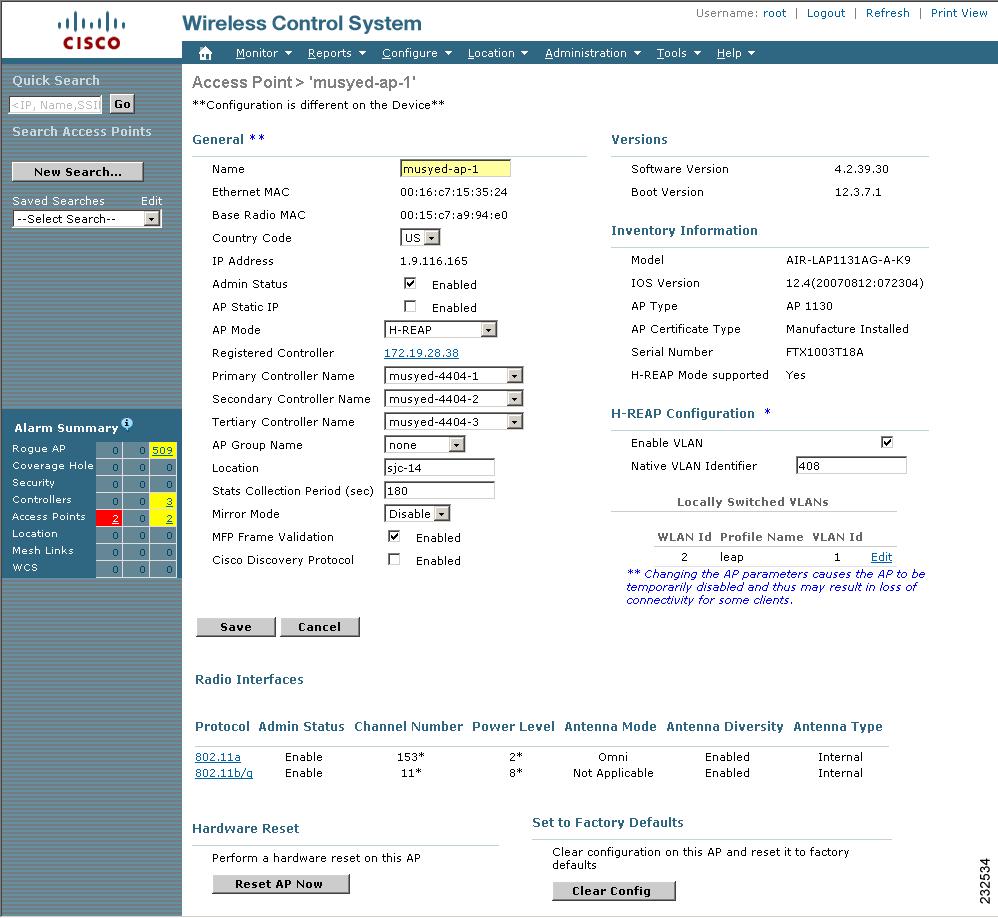The width and height of the screenshot is (998, 918).
Task: Open the Location menu
Action: (498, 53)
